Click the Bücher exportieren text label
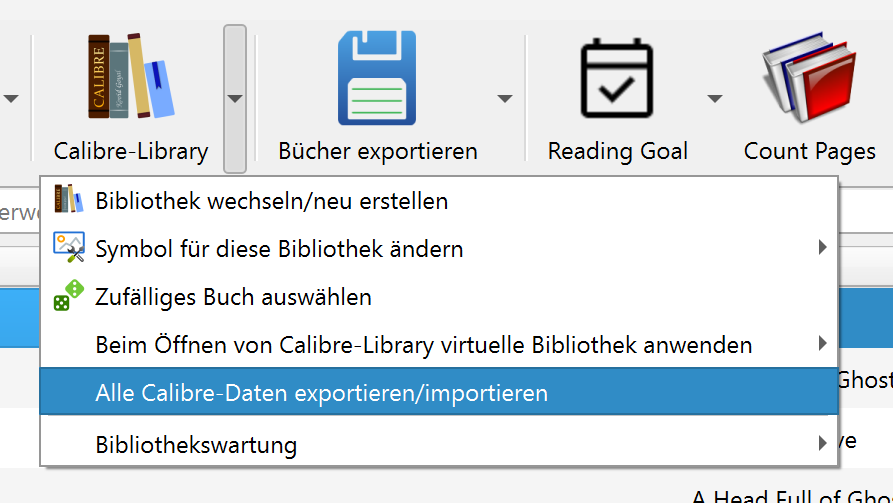The image size is (893, 503). pyautogui.click(x=378, y=152)
